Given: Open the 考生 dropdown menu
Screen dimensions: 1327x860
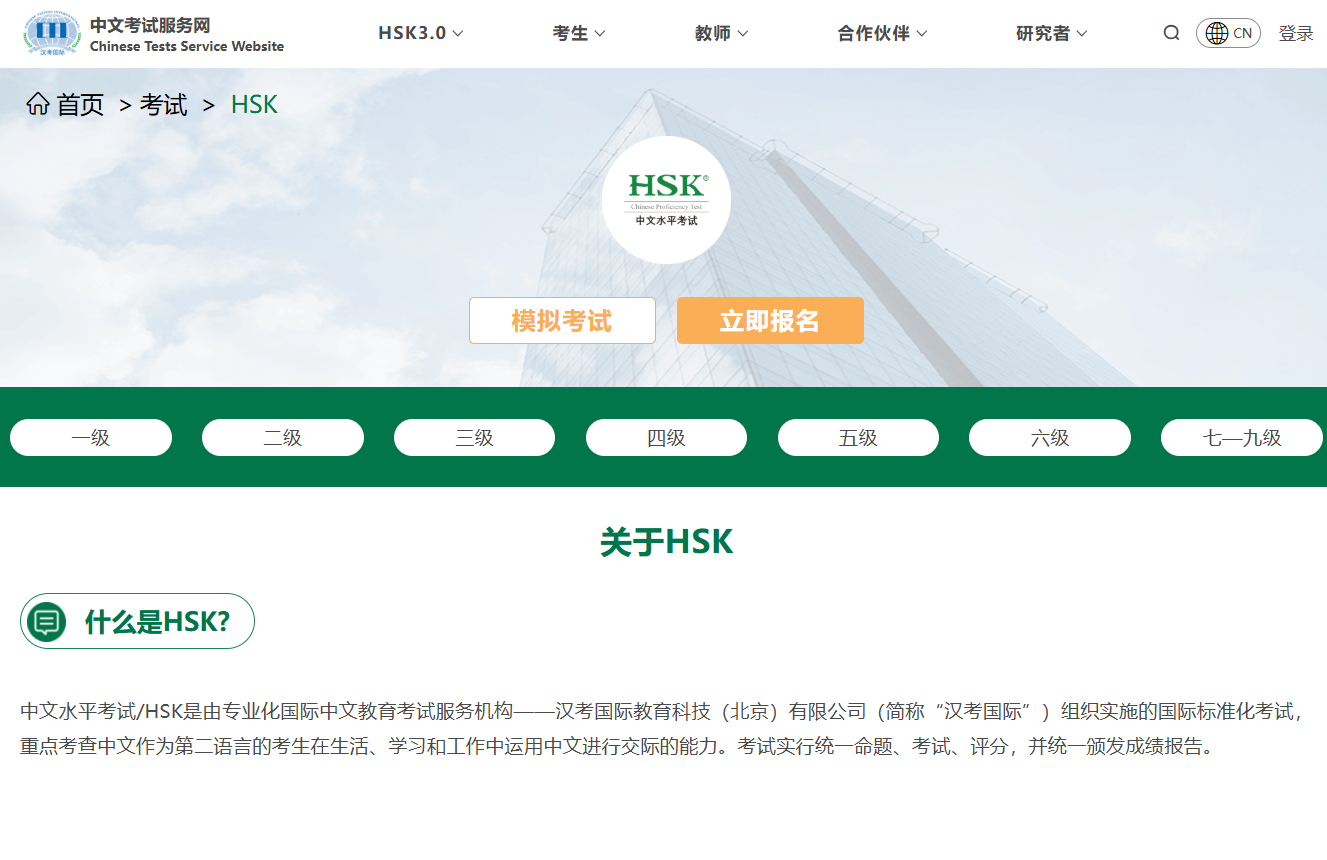Looking at the screenshot, I should 578,32.
